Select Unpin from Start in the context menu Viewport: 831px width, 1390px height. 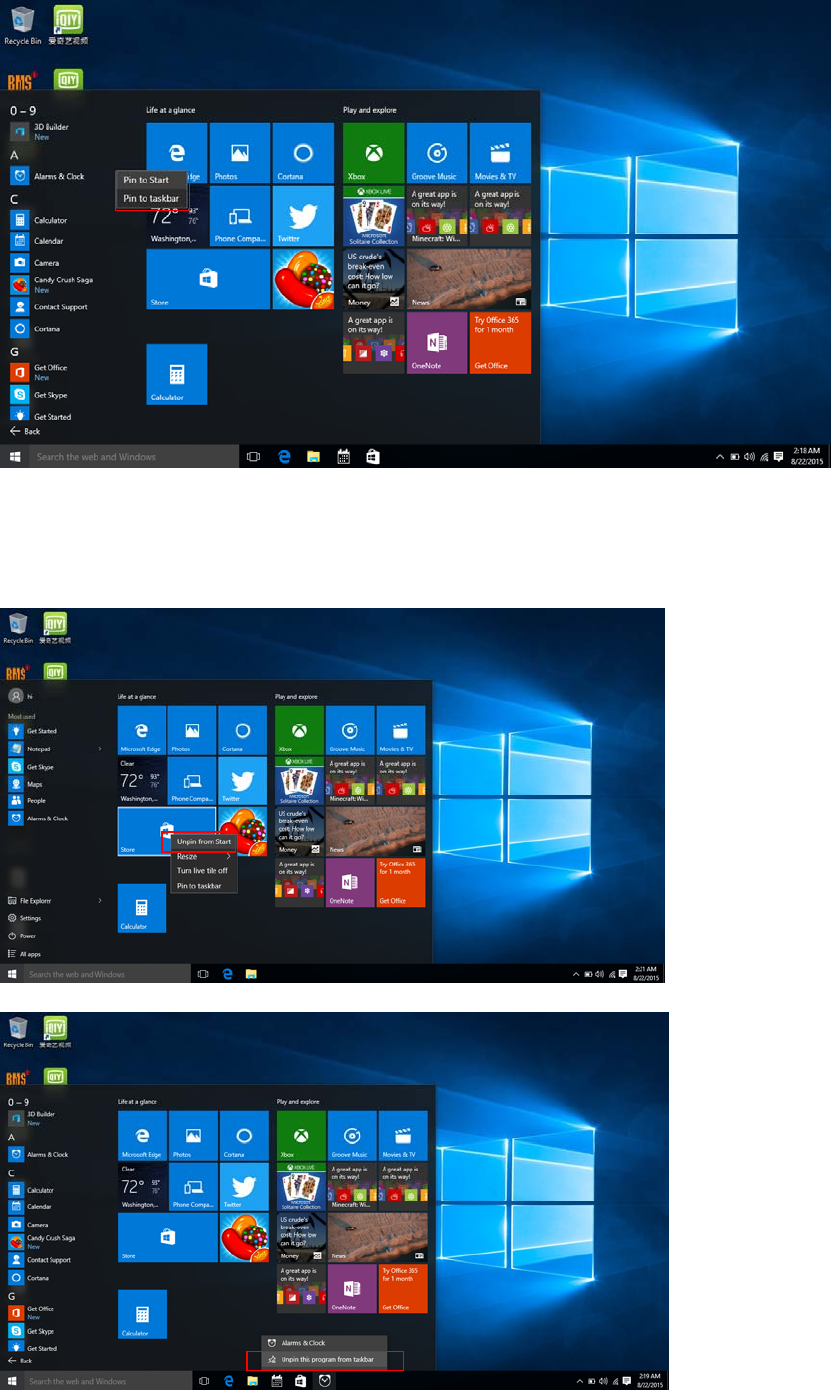coord(203,842)
